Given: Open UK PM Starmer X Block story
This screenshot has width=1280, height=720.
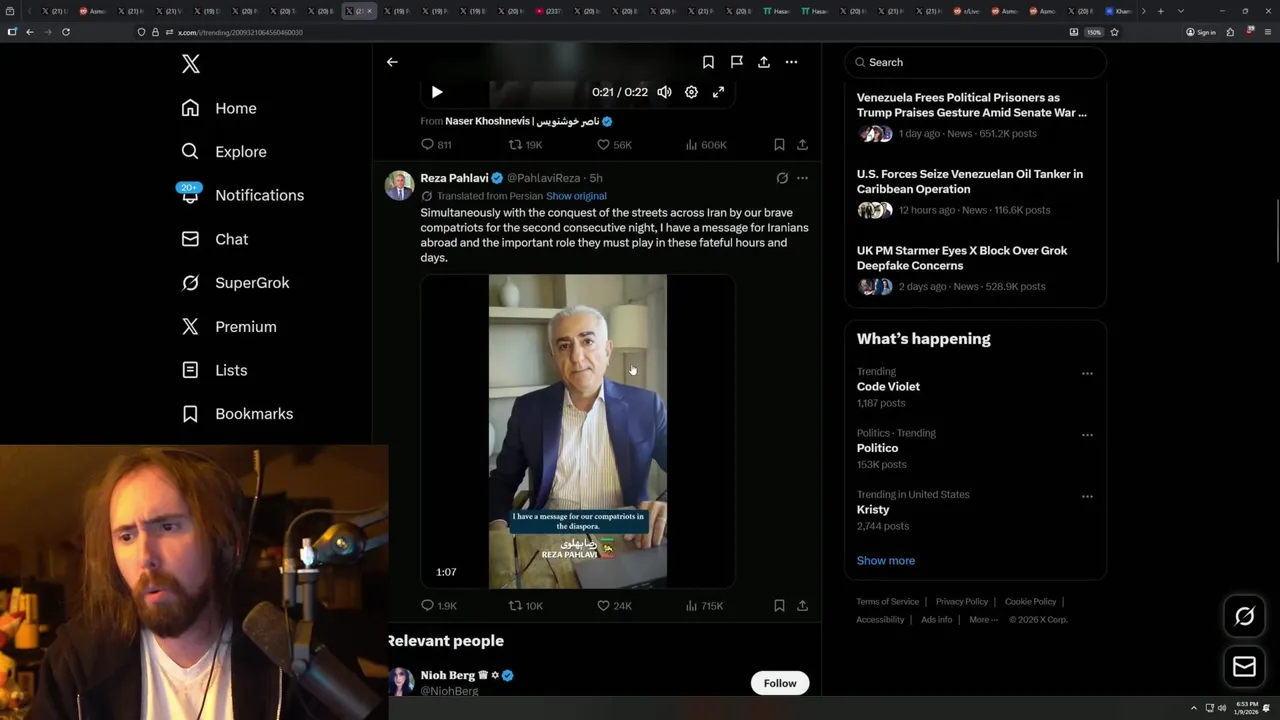Looking at the screenshot, I should point(975,268).
